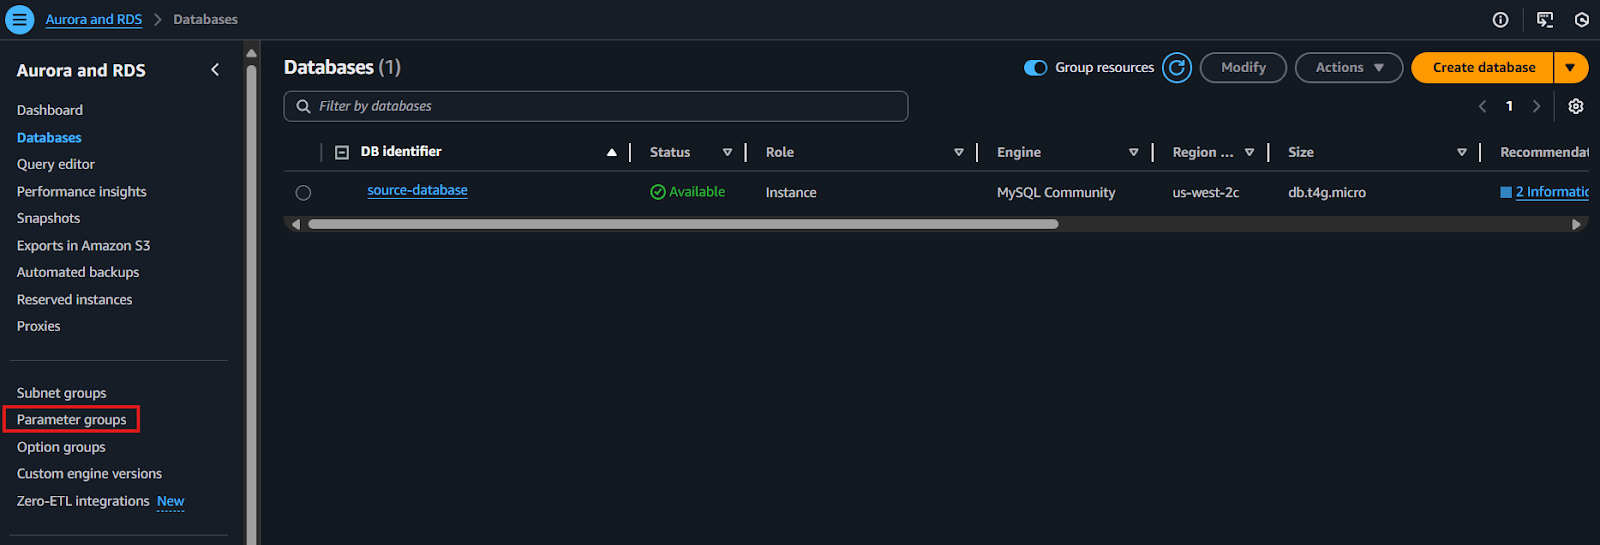Sort by Role column arrow

[958, 152]
